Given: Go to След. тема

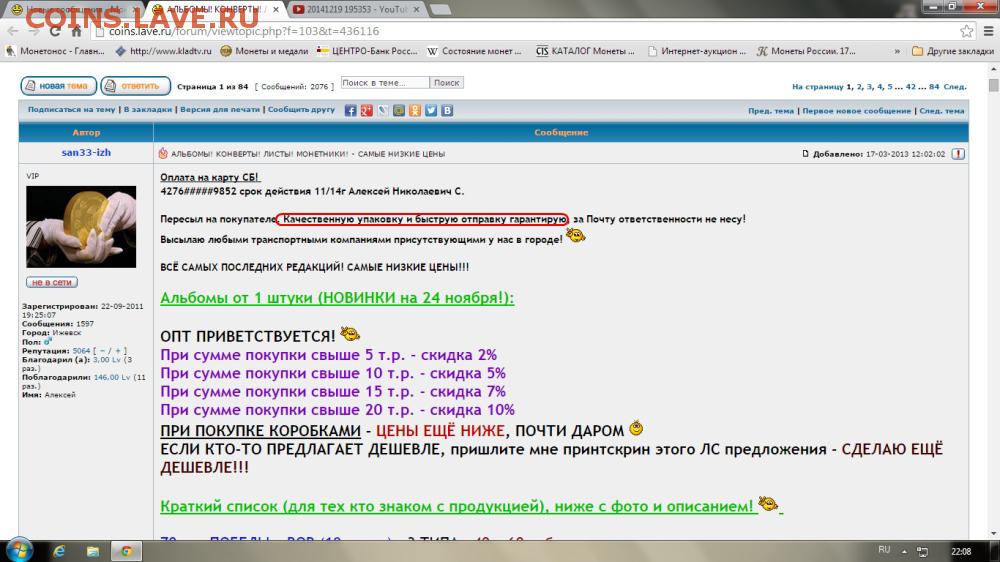Looking at the screenshot, I should coord(941,111).
